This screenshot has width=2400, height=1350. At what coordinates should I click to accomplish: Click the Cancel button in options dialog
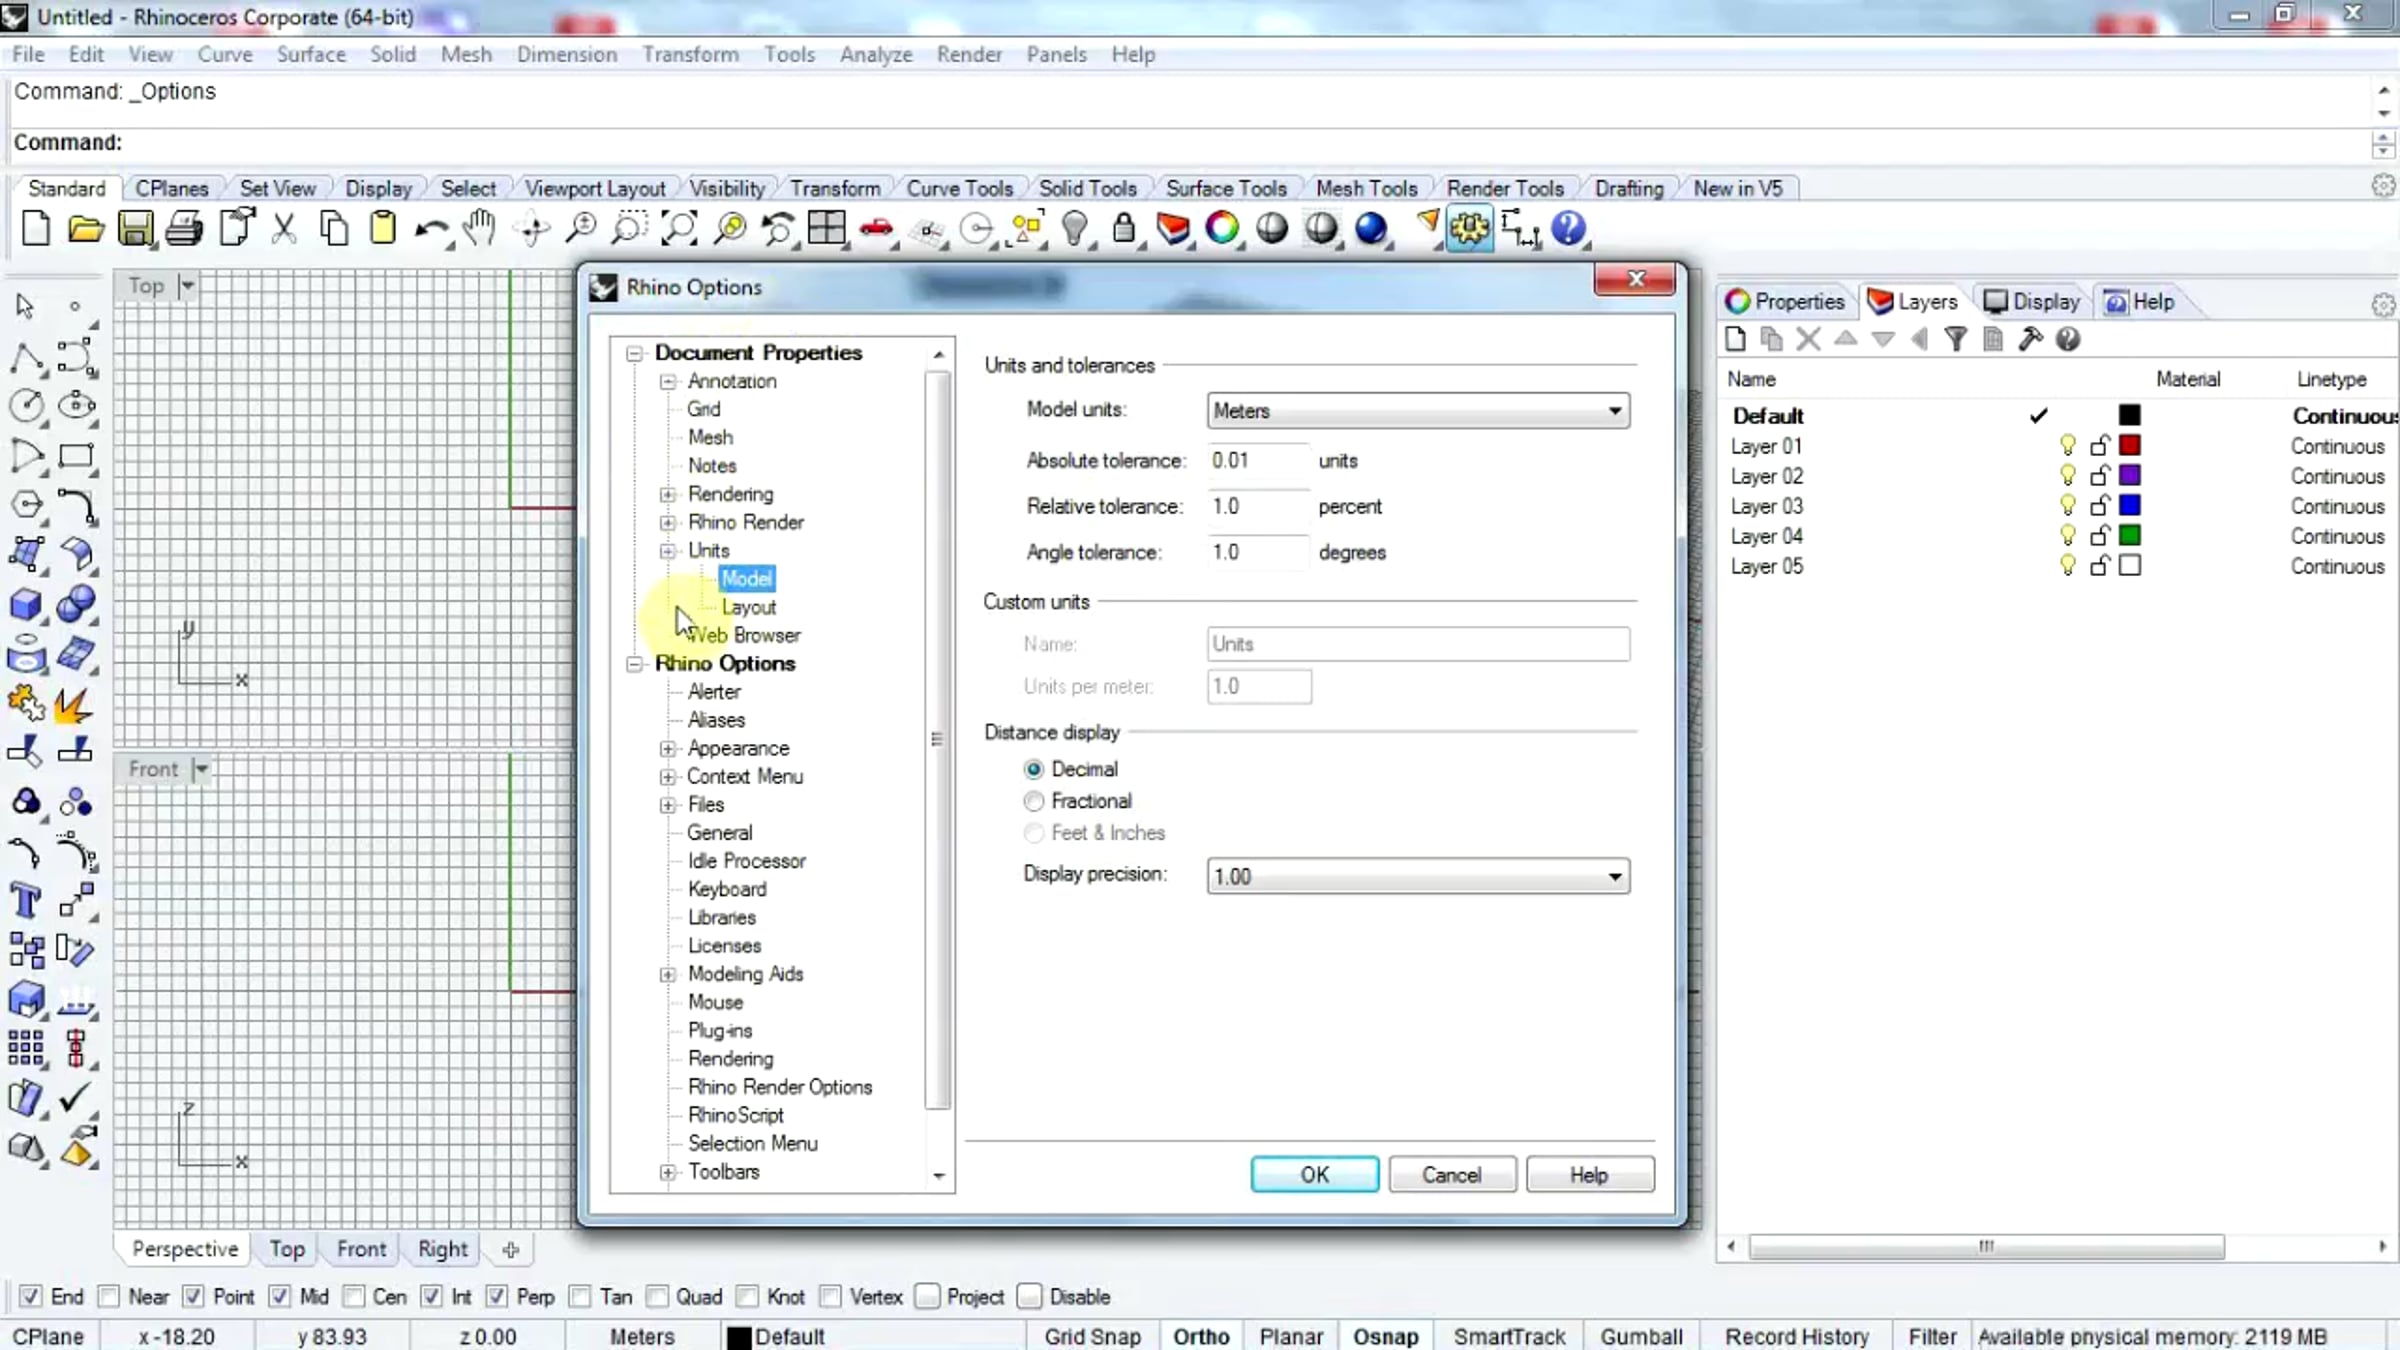[1451, 1175]
